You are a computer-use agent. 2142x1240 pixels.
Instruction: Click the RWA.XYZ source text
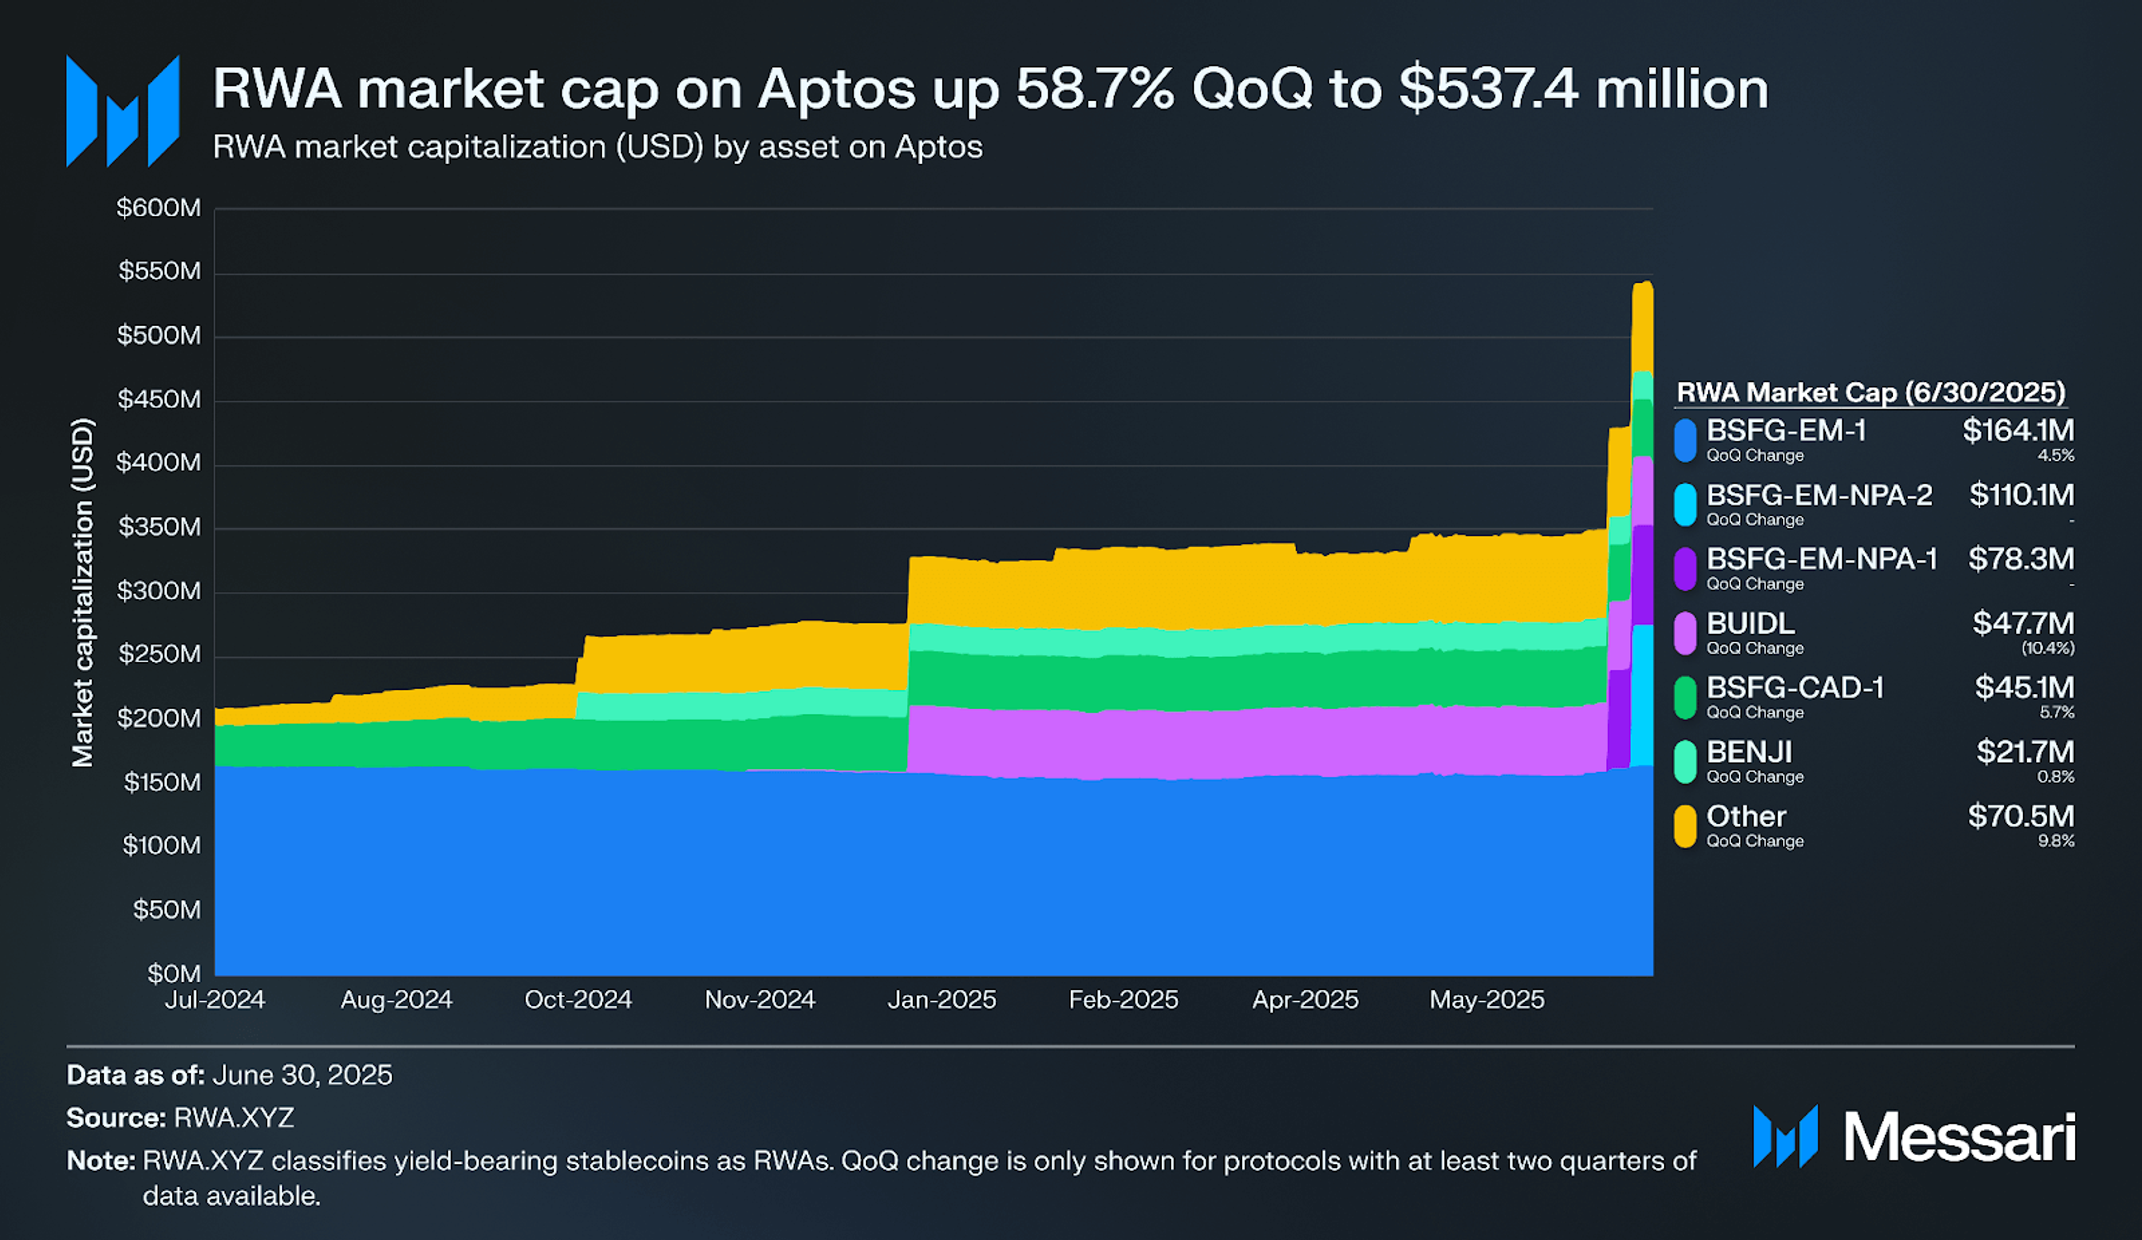234,1117
